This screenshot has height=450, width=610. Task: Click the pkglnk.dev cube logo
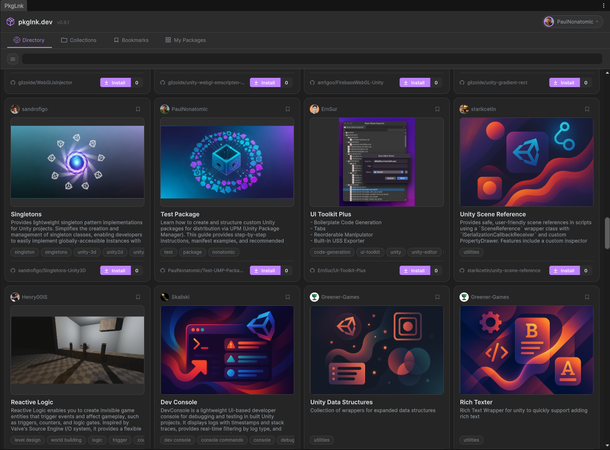[10, 22]
